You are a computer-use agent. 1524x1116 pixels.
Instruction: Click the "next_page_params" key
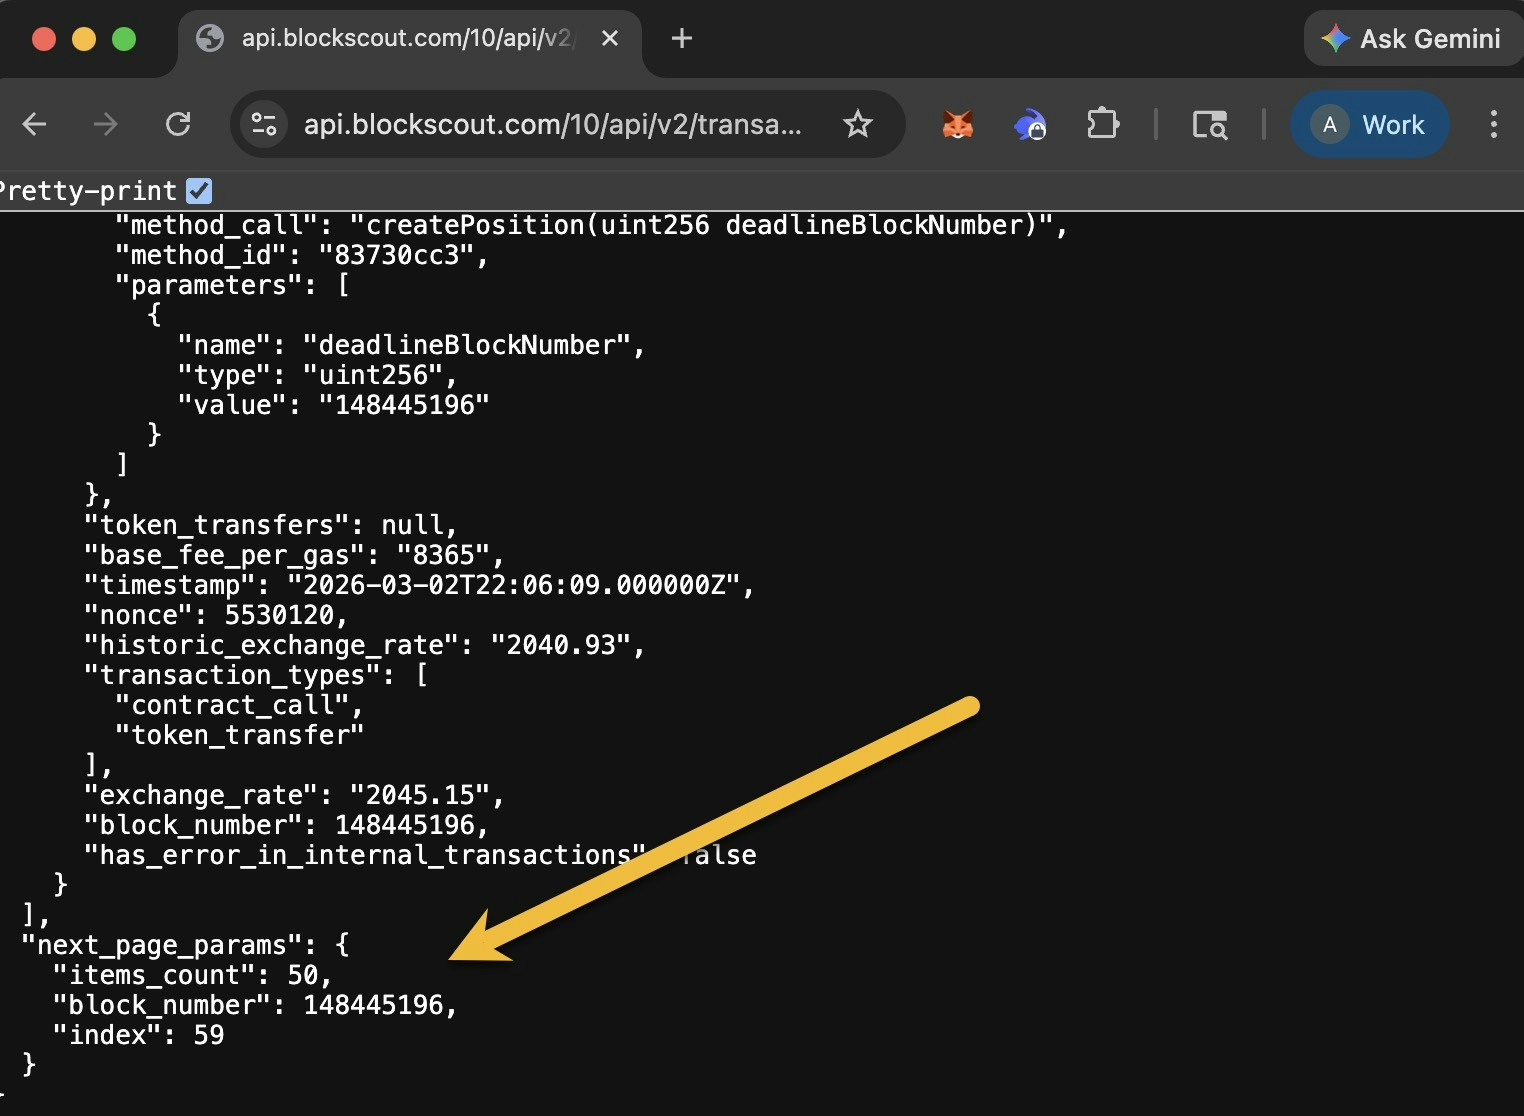(162, 945)
